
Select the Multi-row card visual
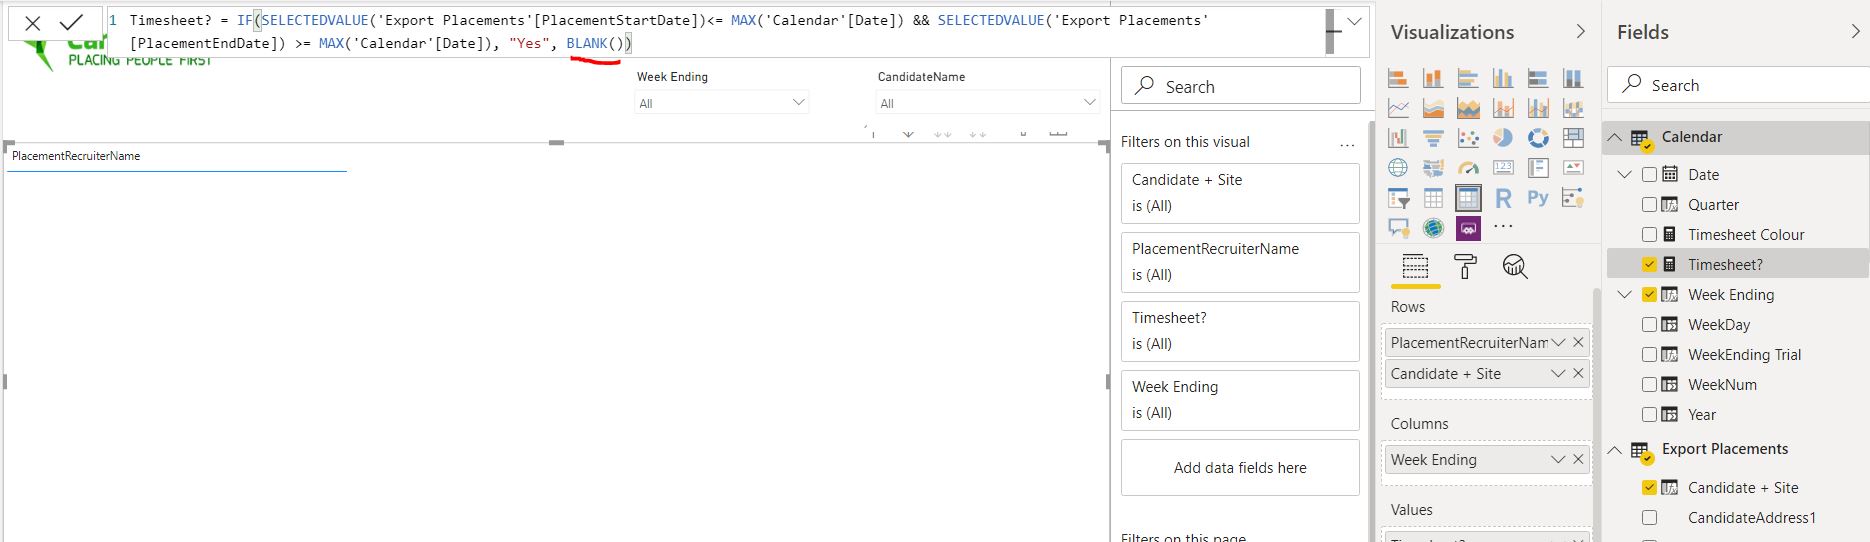(1538, 168)
